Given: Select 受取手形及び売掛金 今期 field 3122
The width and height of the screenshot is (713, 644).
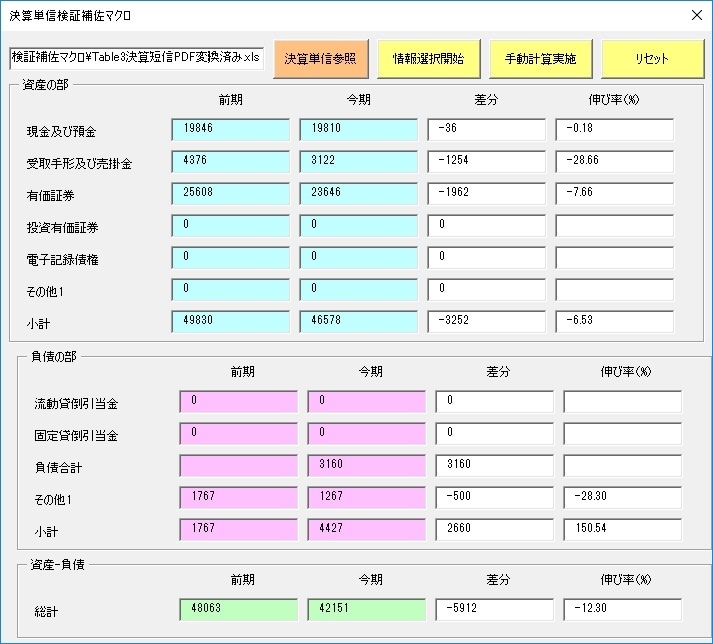Looking at the screenshot, I should [x=358, y=162].
